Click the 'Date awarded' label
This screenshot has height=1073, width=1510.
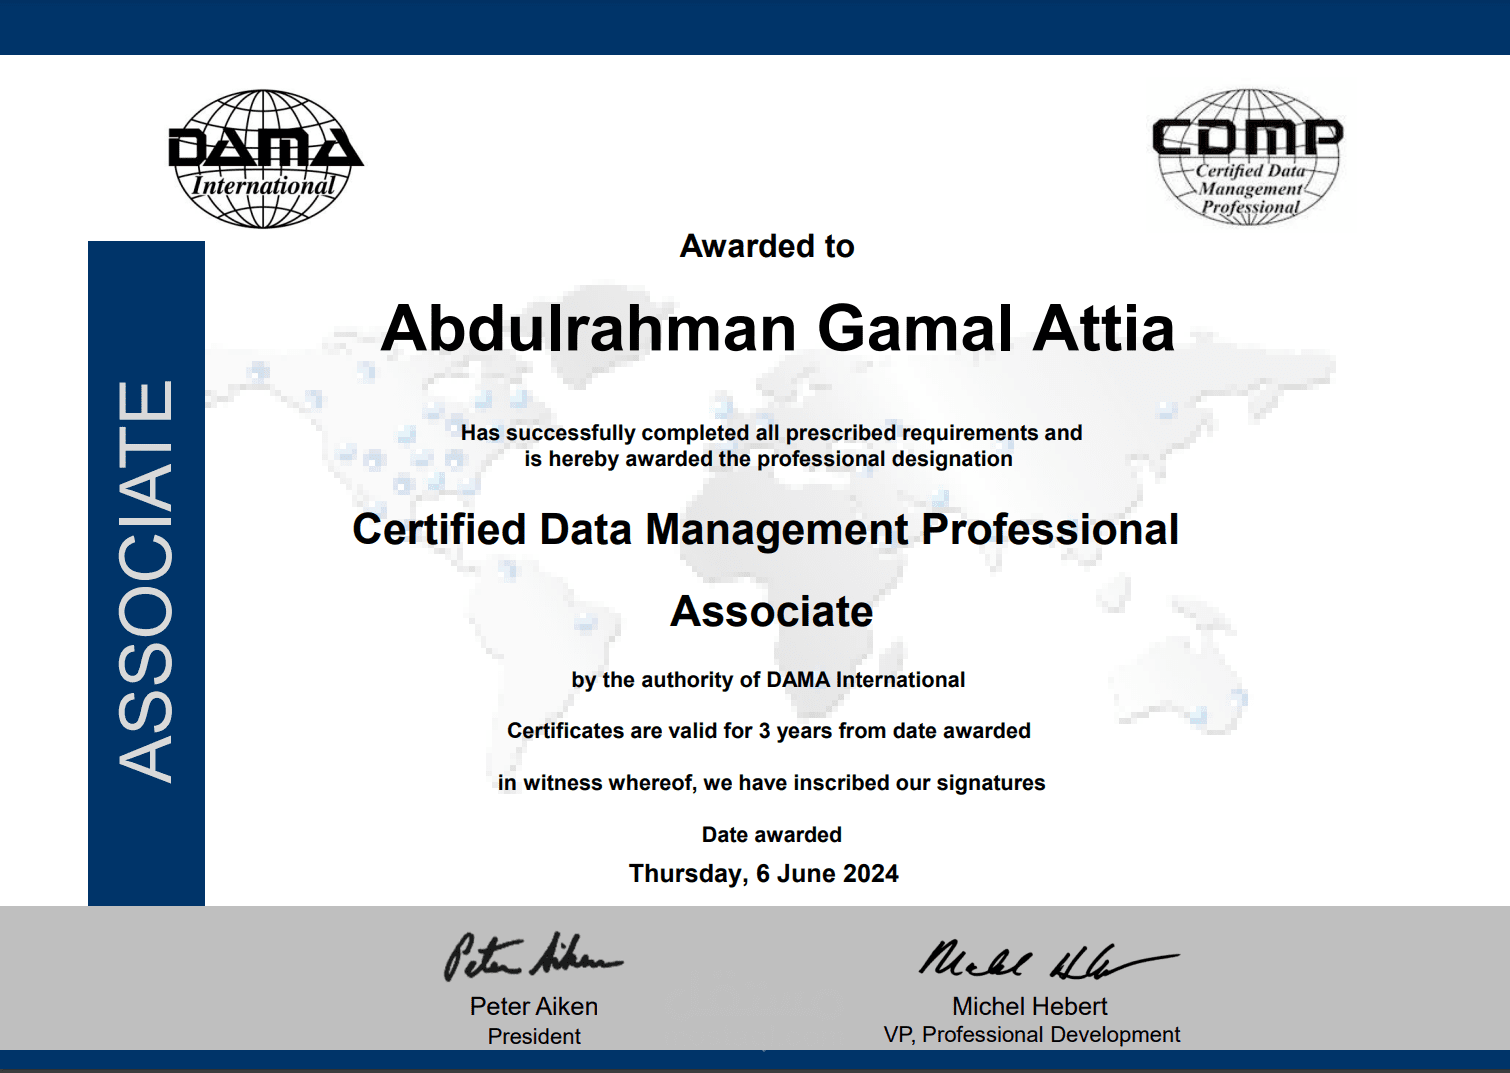pos(771,835)
